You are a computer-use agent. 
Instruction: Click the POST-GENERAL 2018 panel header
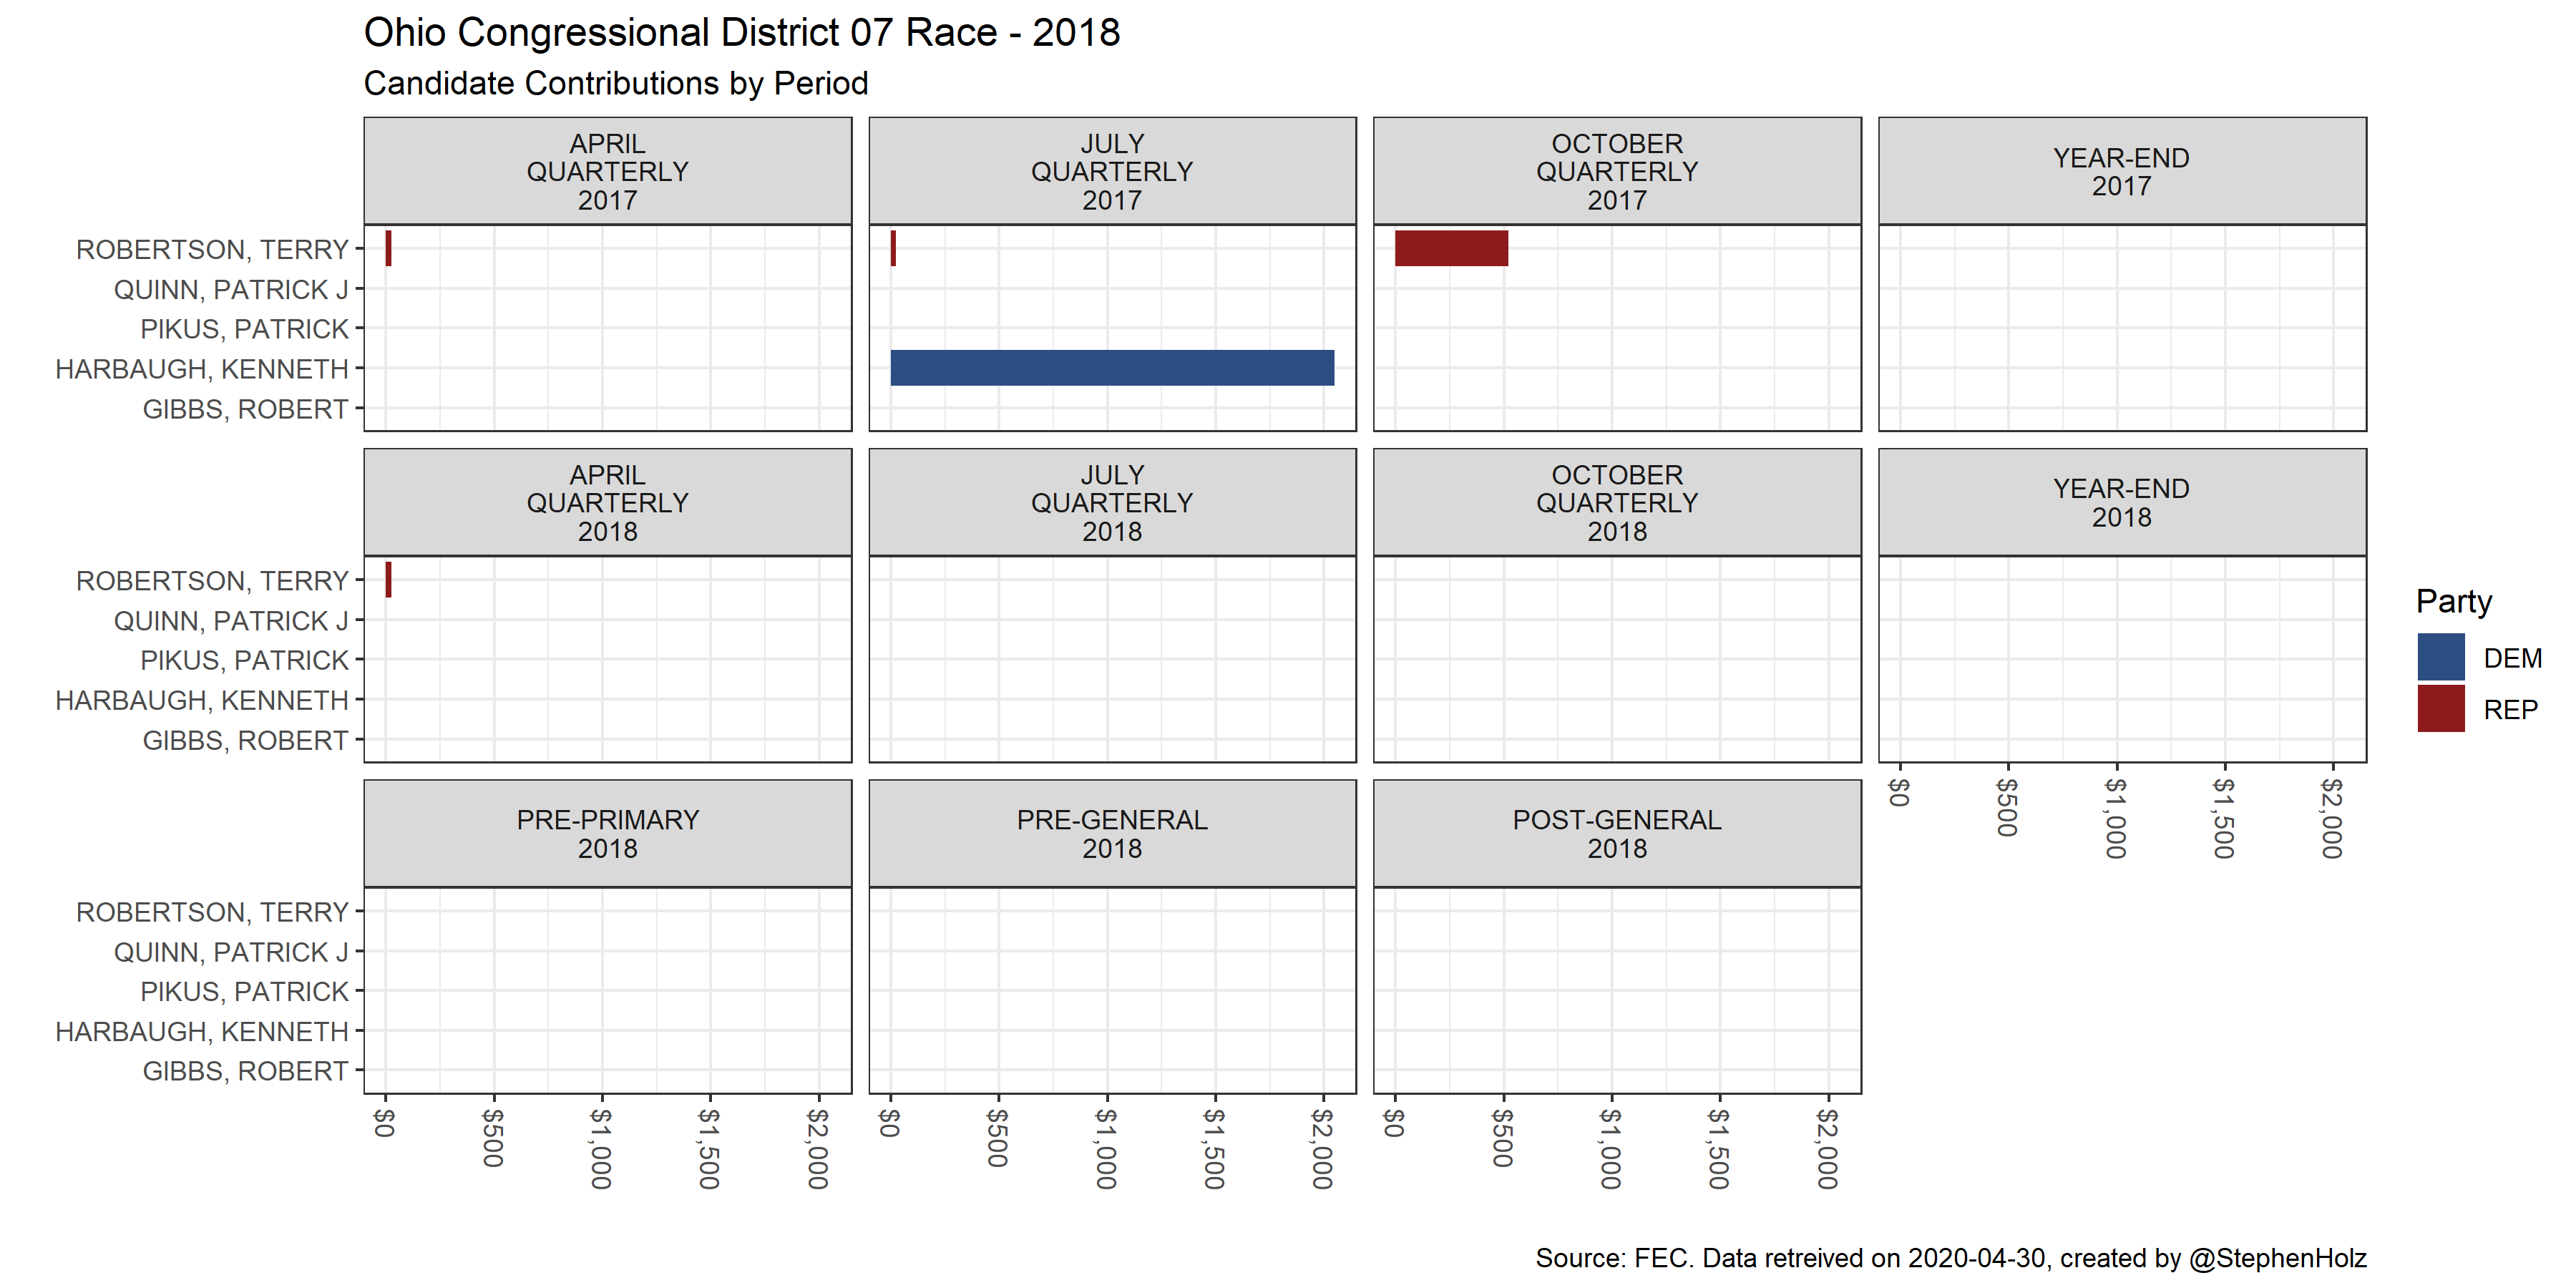point(1616,833)
